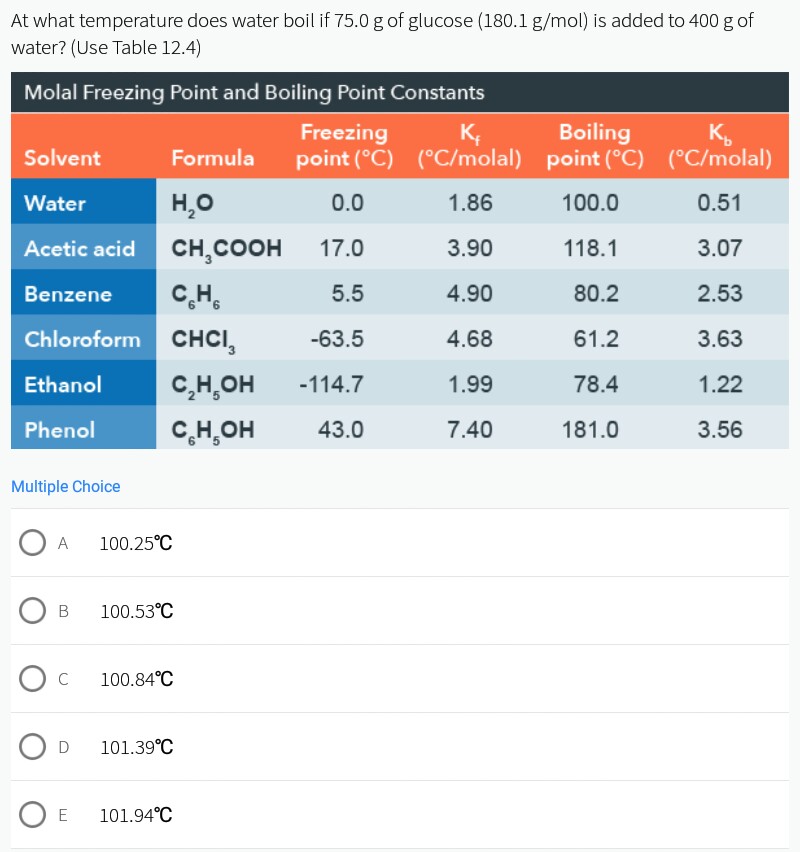The height and width of the screenshot is (852, 800).
Task: Click the Boiling point column header
Action: [595, 146]
